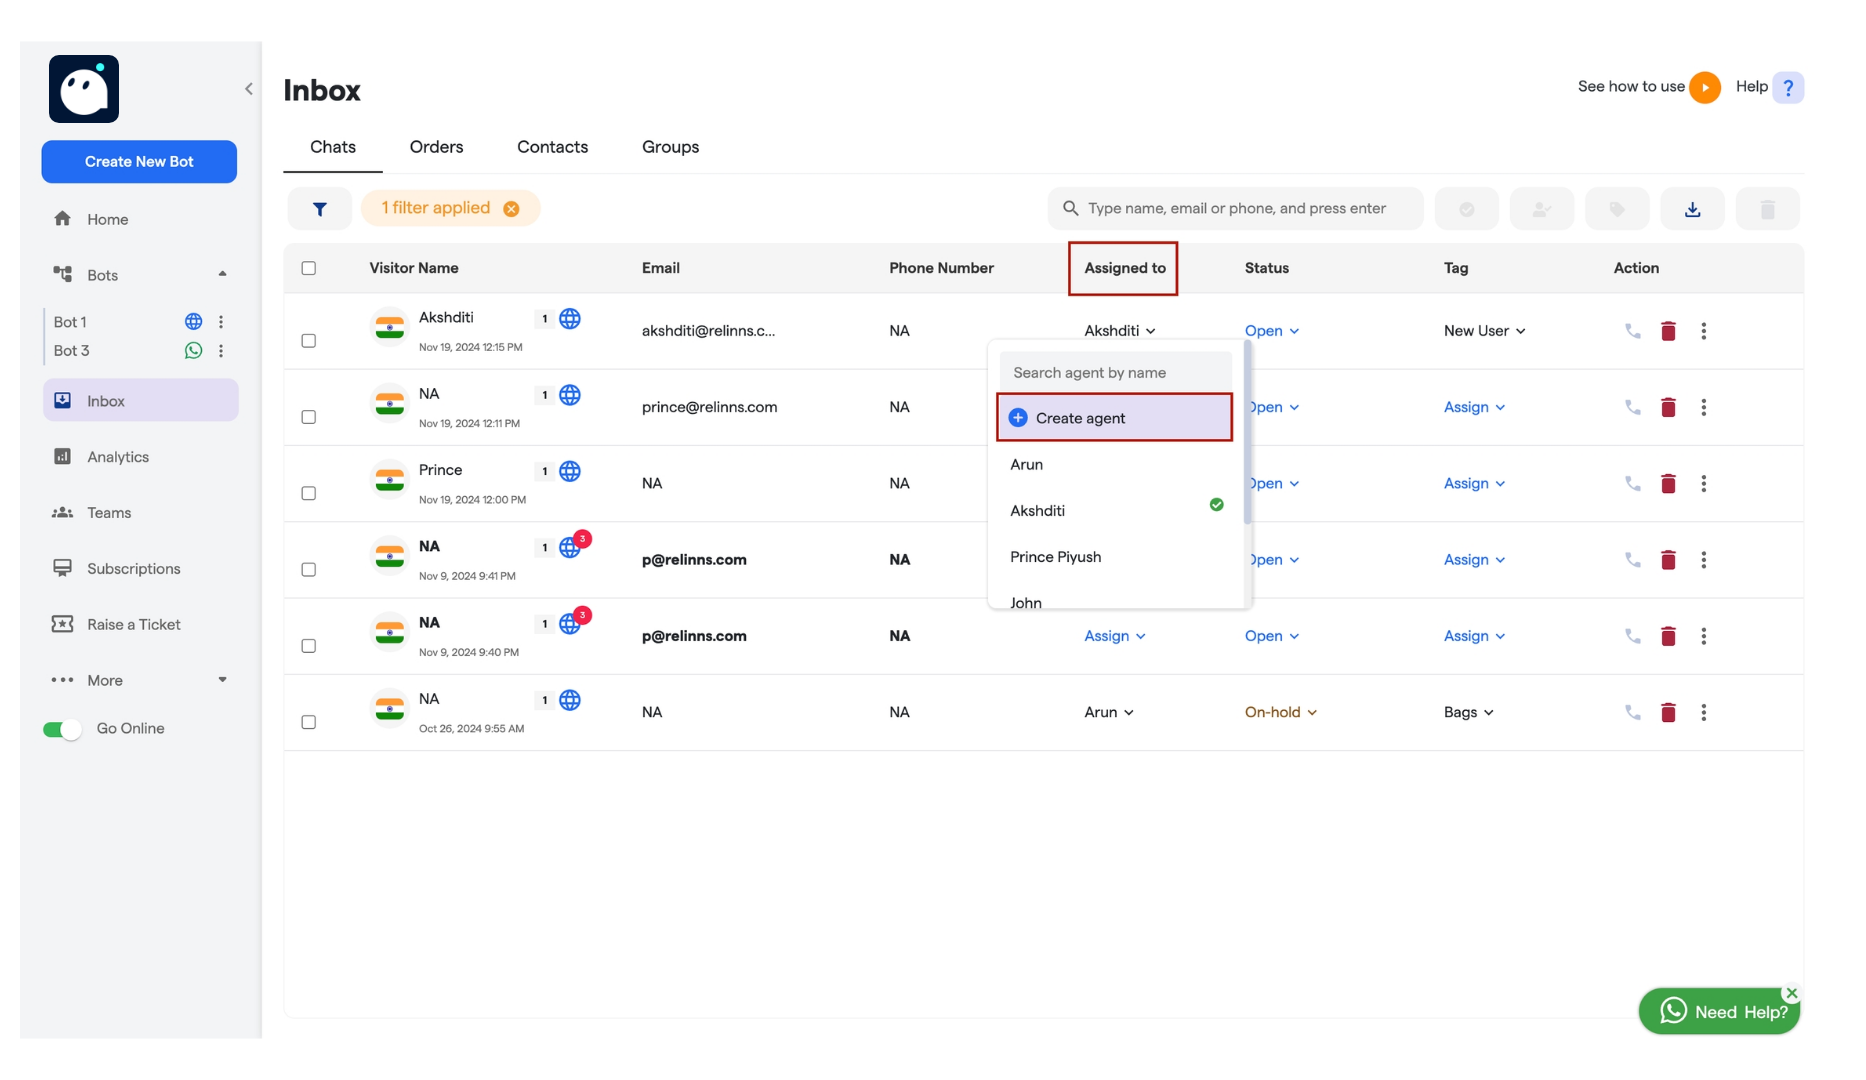
Task: Open Bot 3 WhatsApp icon
Action: point(194,351)
